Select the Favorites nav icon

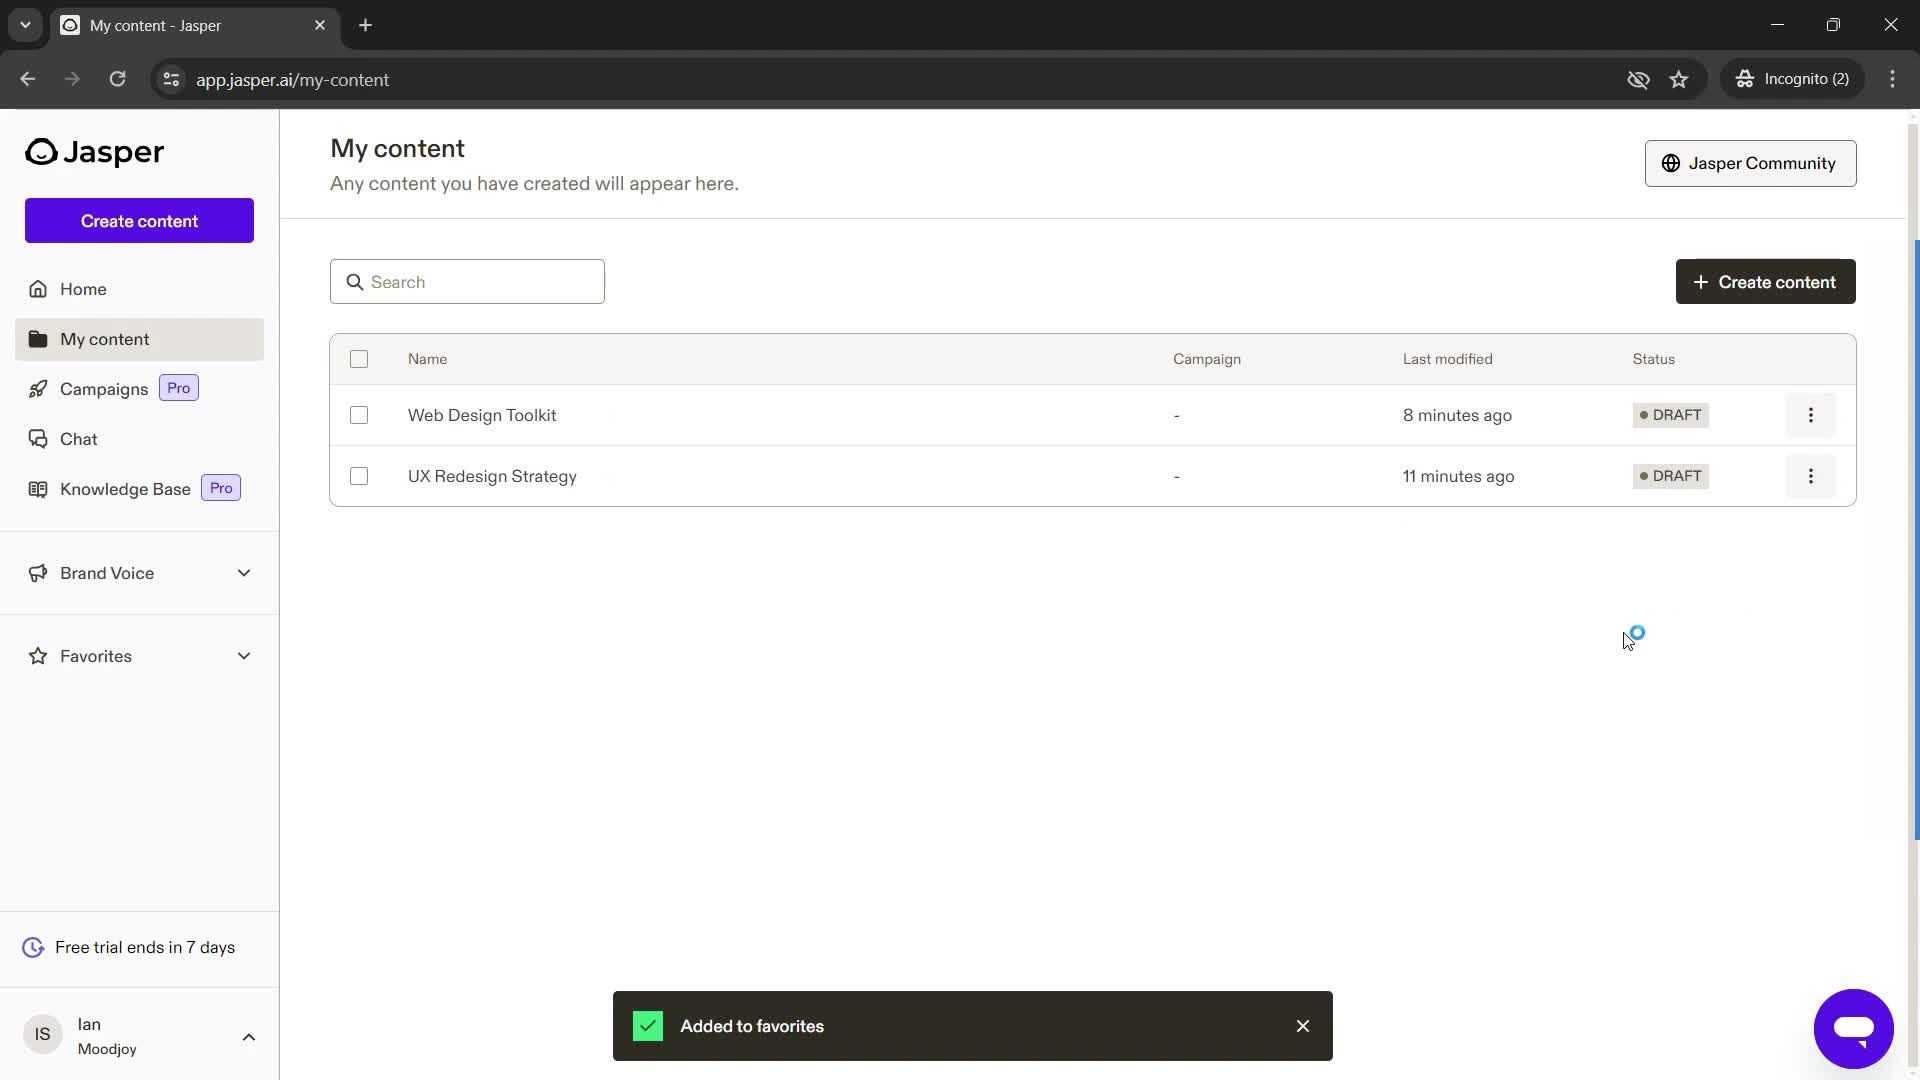(37, 655)
